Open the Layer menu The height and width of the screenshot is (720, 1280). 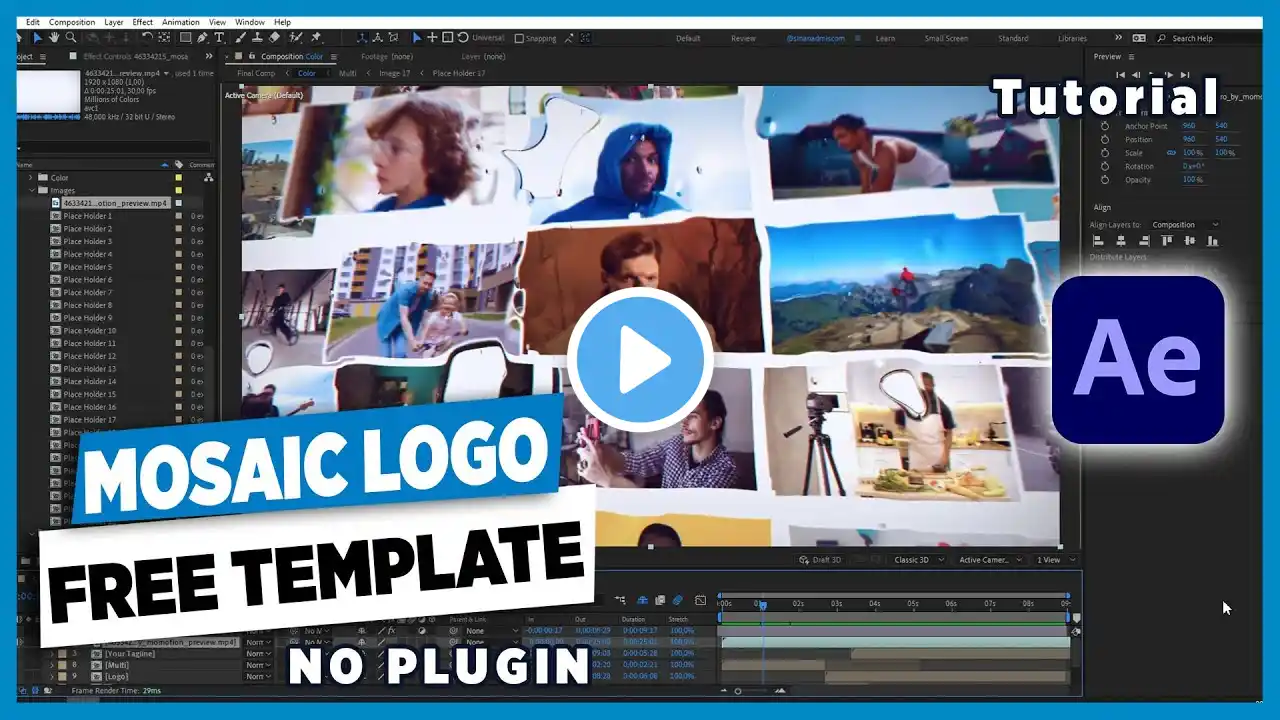click(114, 22)
